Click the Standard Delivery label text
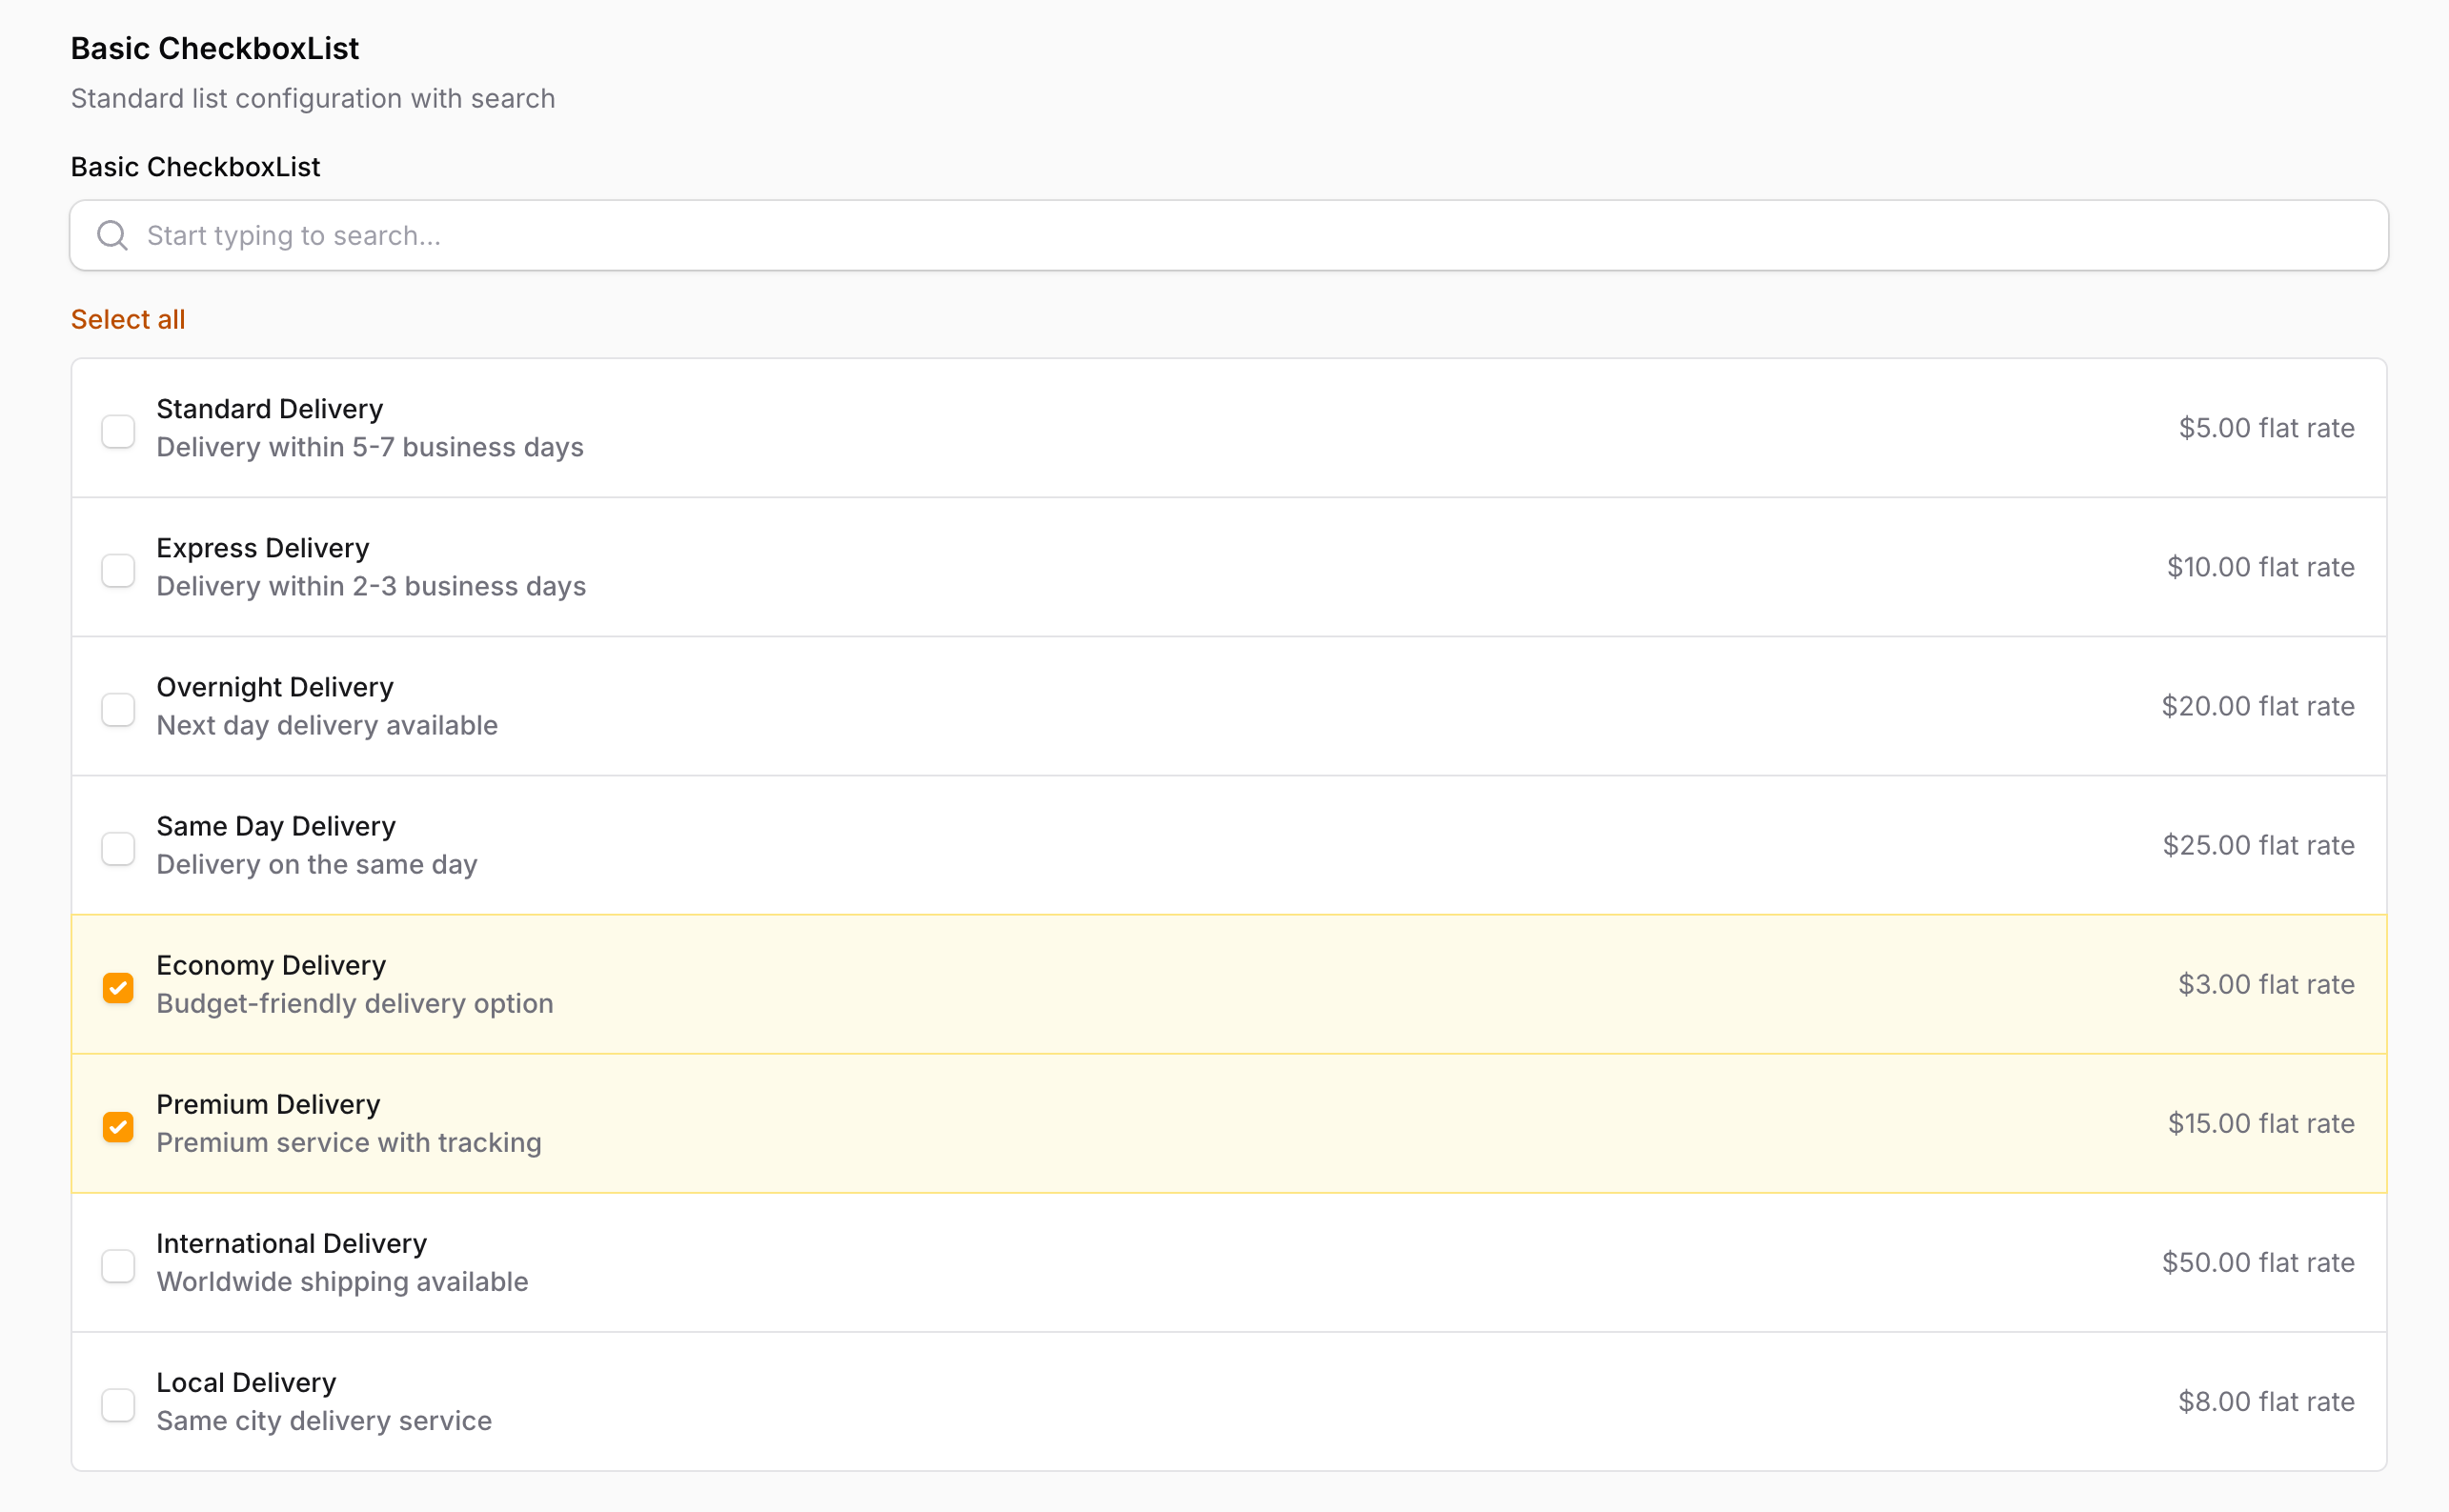The width and height of the screenshot is (2449, 1512). click(269, 408)
